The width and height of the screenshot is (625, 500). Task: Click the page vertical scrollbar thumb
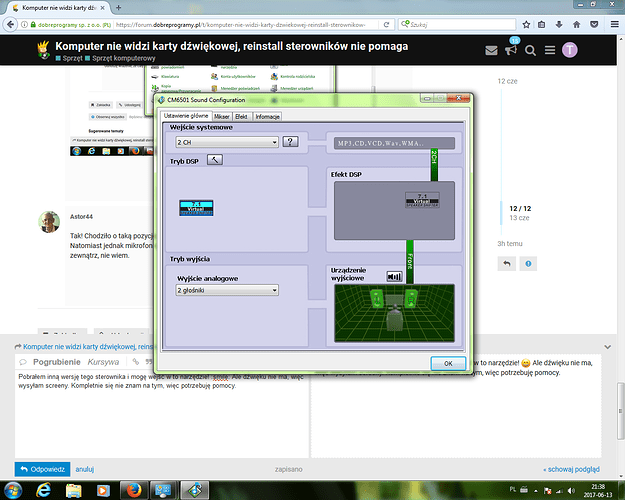point(621,410)
